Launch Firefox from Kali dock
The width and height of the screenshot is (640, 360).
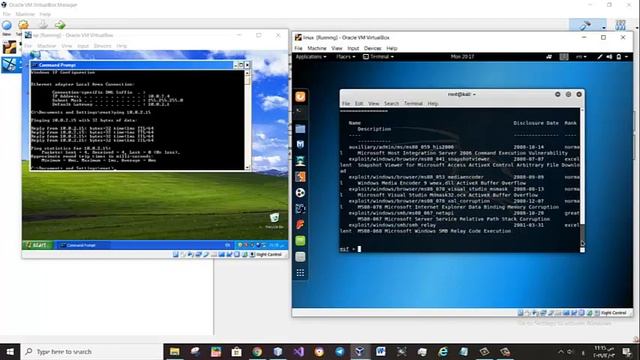[300, 97]
